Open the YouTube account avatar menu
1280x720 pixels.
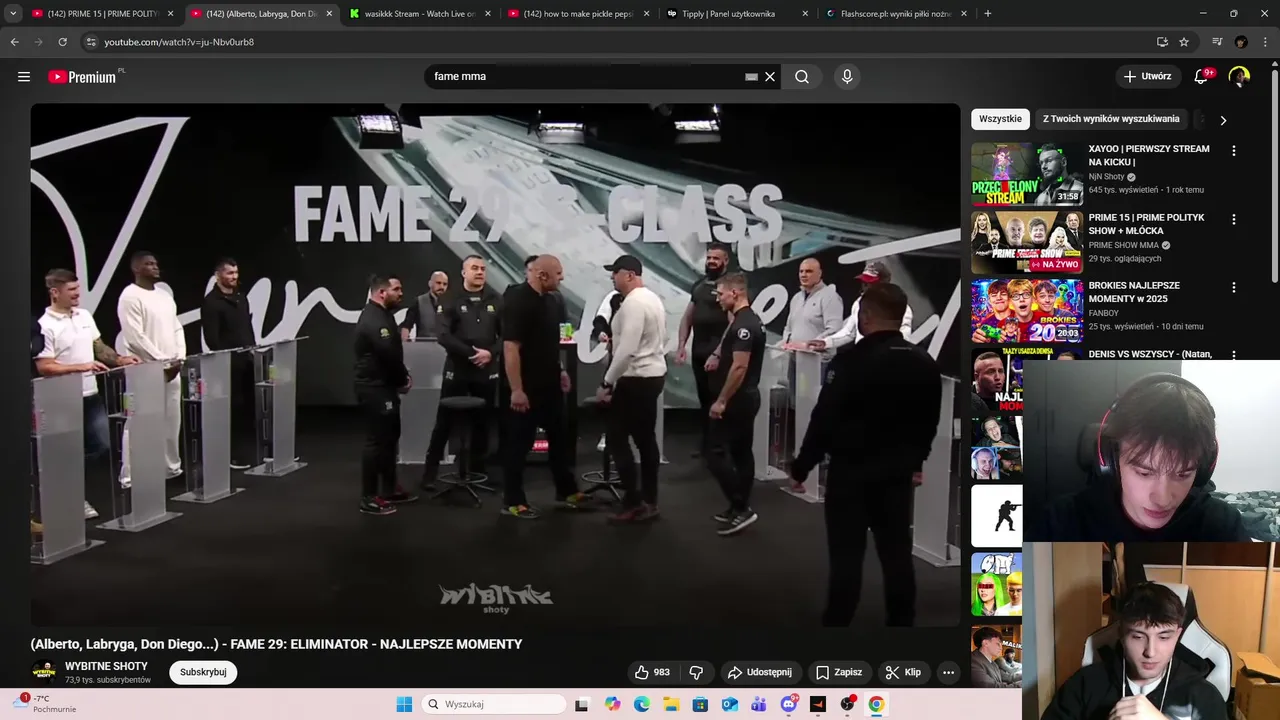coord(1239,76)
